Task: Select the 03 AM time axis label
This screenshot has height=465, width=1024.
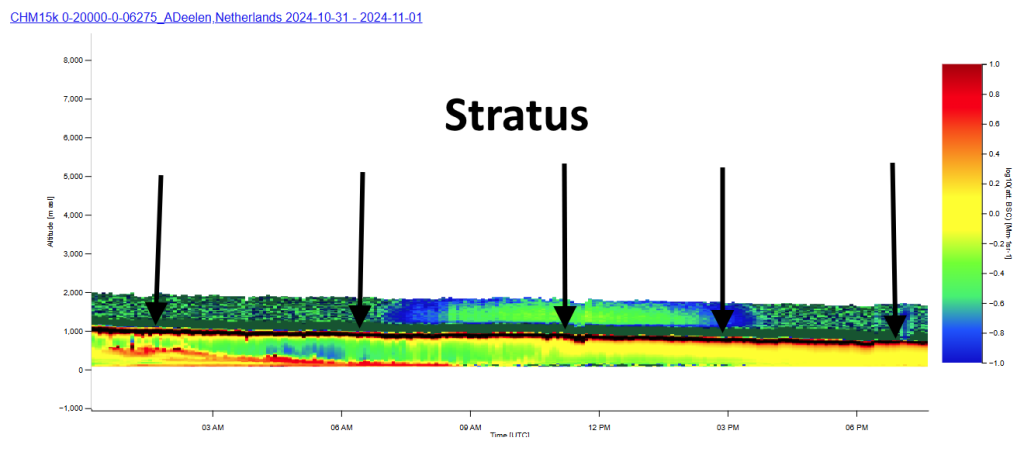Action: coord(212,426)
